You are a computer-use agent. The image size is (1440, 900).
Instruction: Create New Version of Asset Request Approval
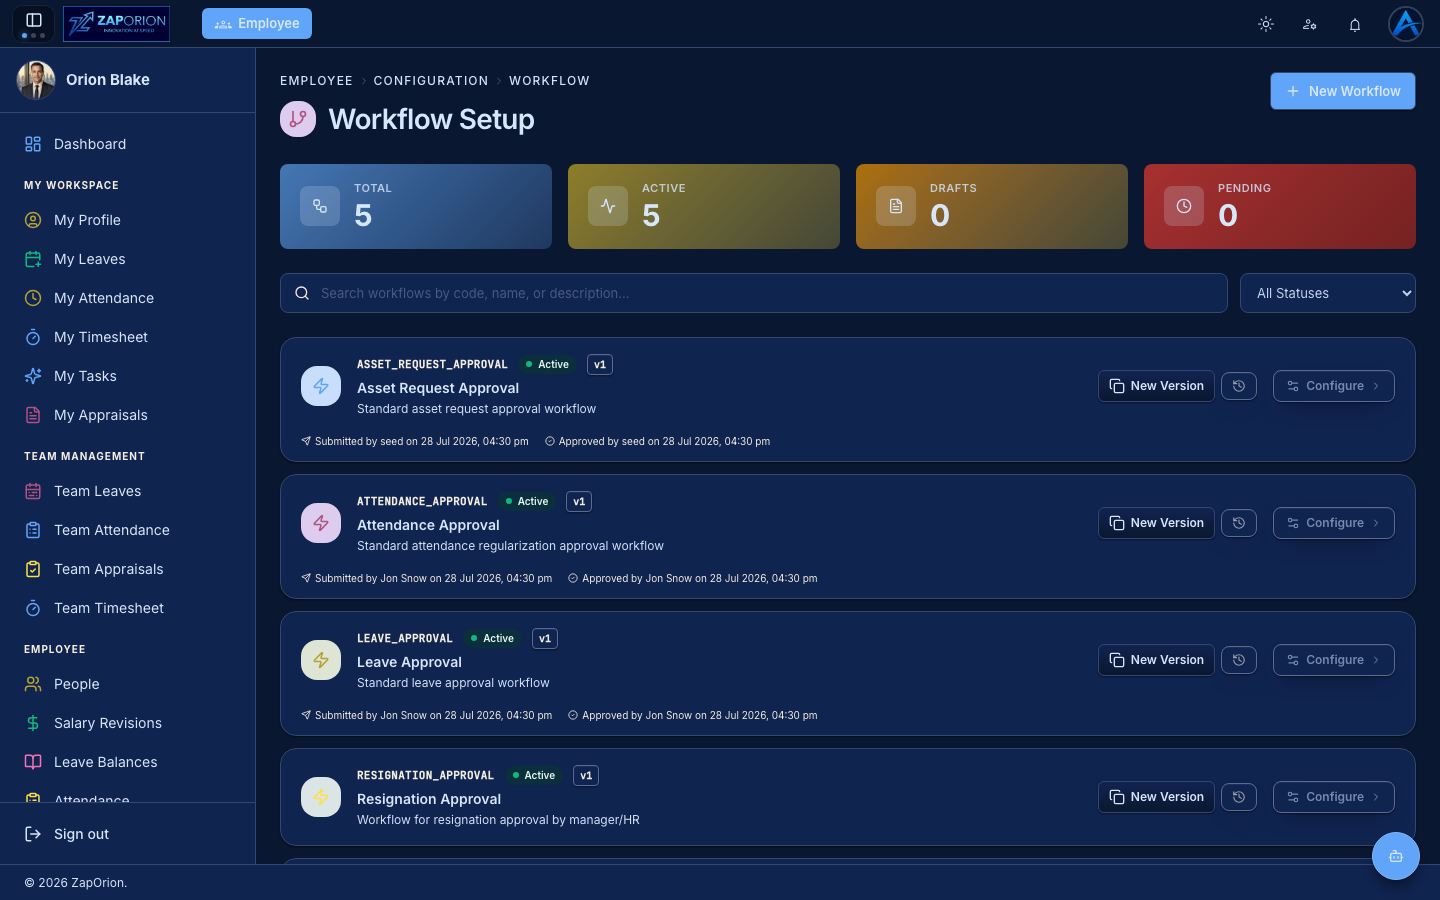pyautogui.click(x=1156, y=386)
